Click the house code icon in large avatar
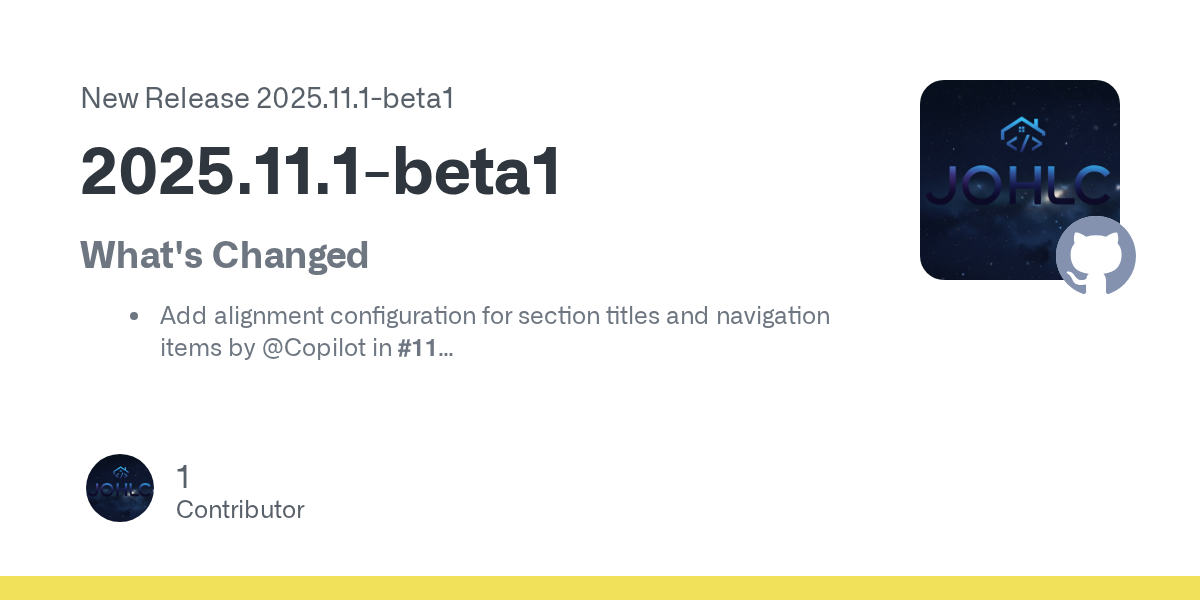Screen dimensions: 1200x600 click(x=1020, y=132)
